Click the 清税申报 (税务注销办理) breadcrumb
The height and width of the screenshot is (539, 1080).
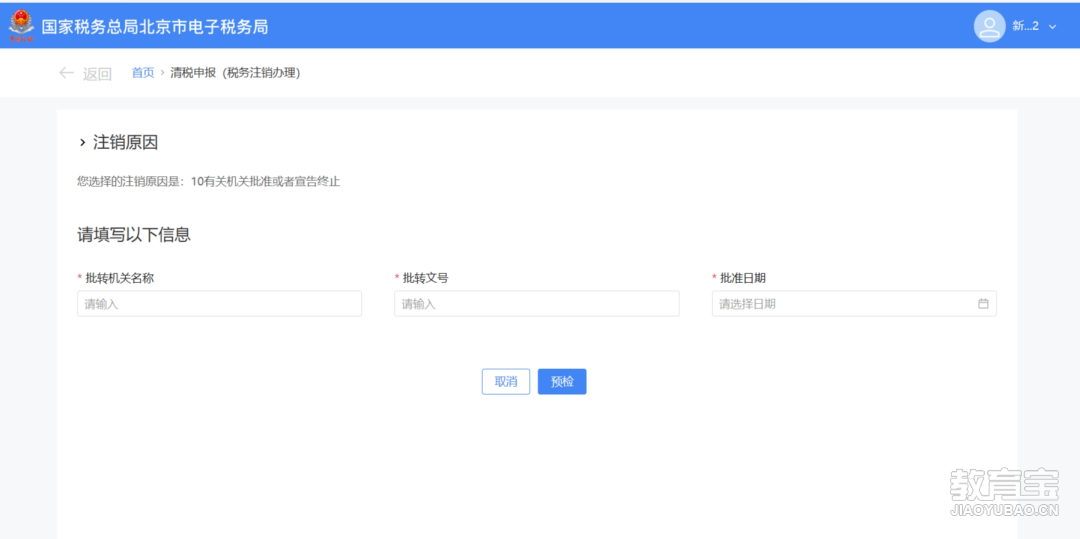[235, 73]
